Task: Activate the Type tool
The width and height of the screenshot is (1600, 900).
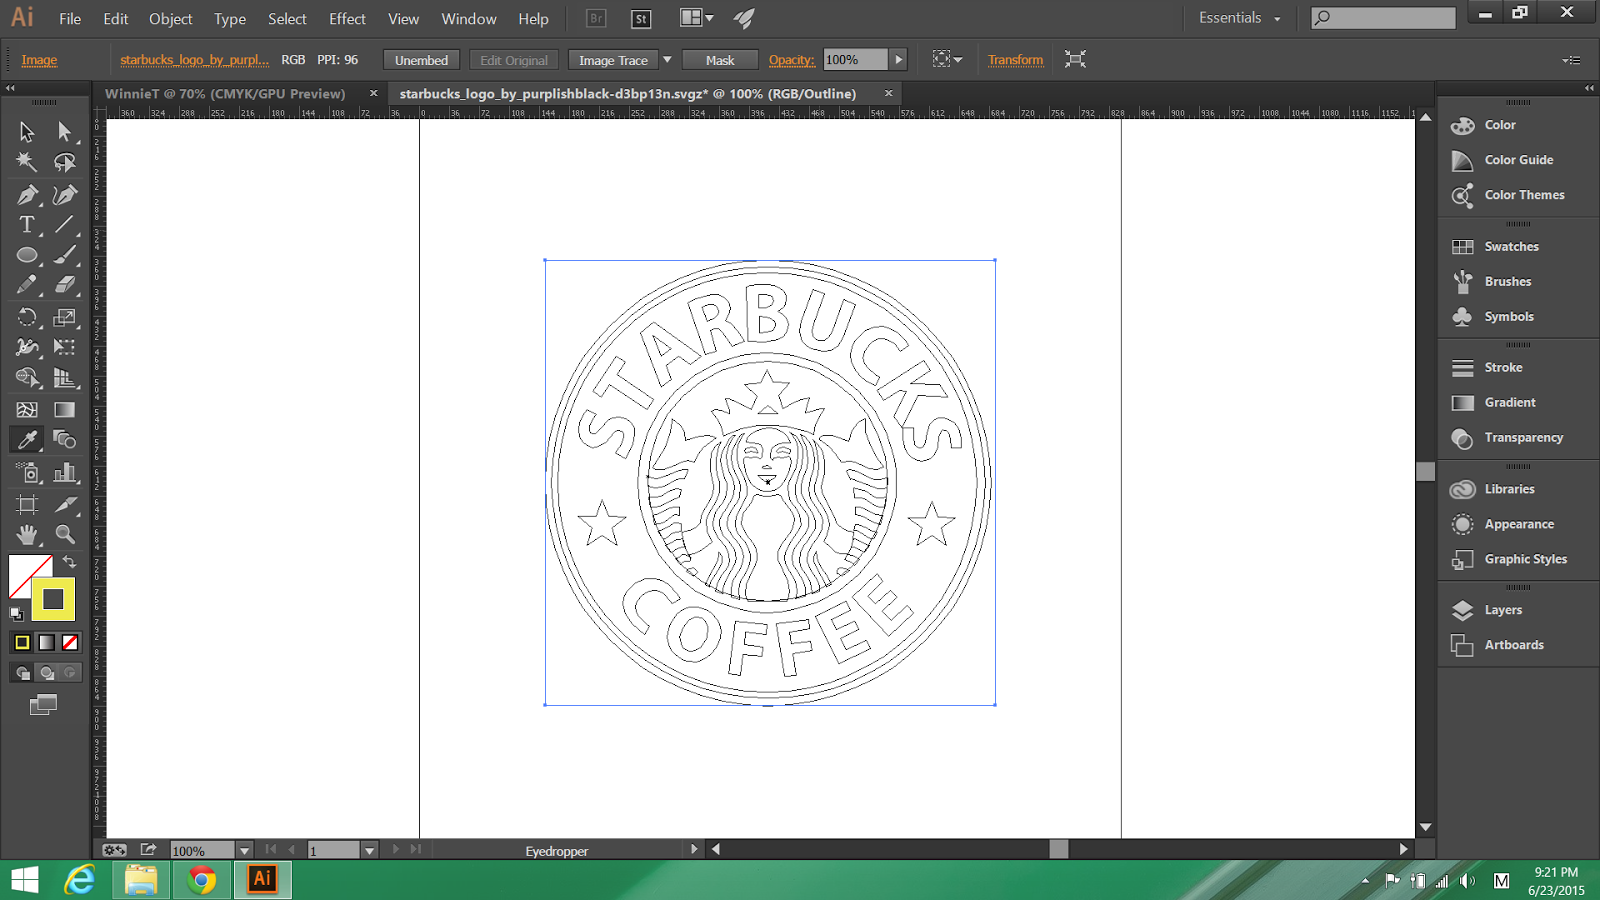Action: (27, 225)
